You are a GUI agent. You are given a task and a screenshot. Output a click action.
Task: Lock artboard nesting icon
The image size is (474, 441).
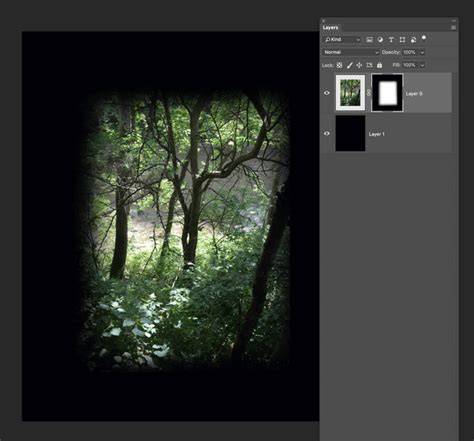pyautogui.click(x=369, y=65)
